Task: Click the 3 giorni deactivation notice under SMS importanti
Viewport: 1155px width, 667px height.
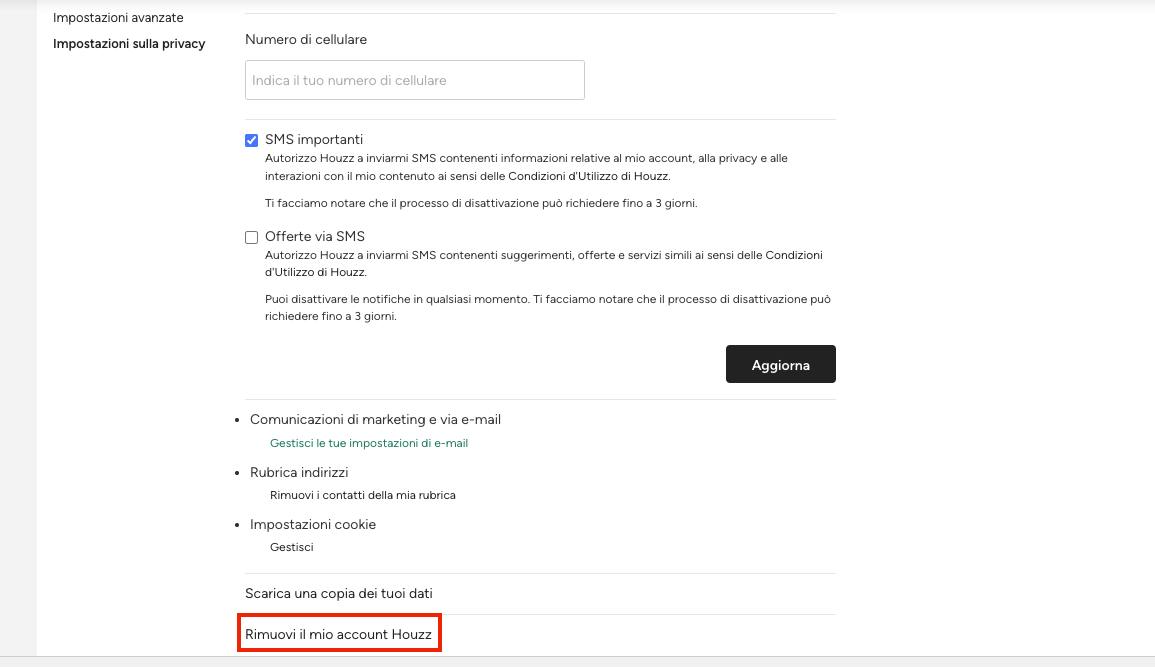Action: coord(481,203)
